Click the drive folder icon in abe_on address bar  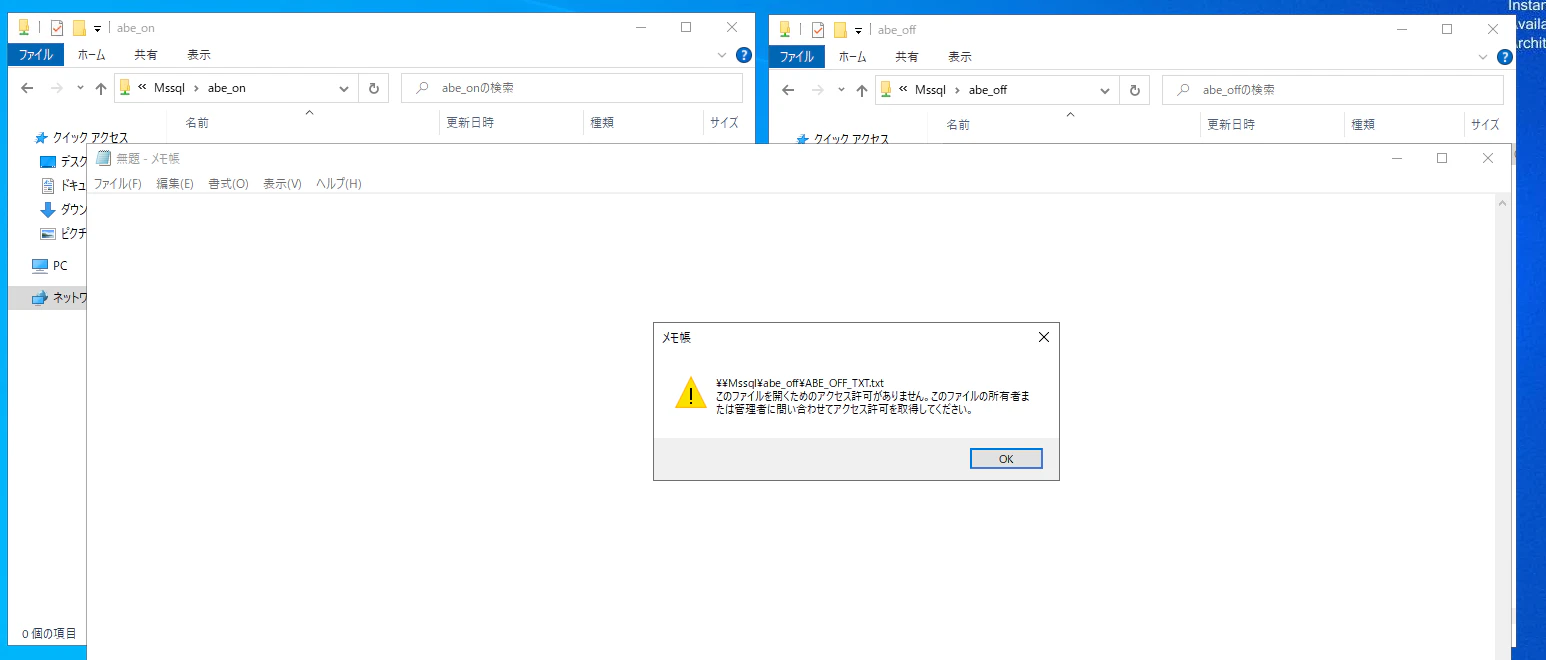pyautogui.click(x=124, y=88)
